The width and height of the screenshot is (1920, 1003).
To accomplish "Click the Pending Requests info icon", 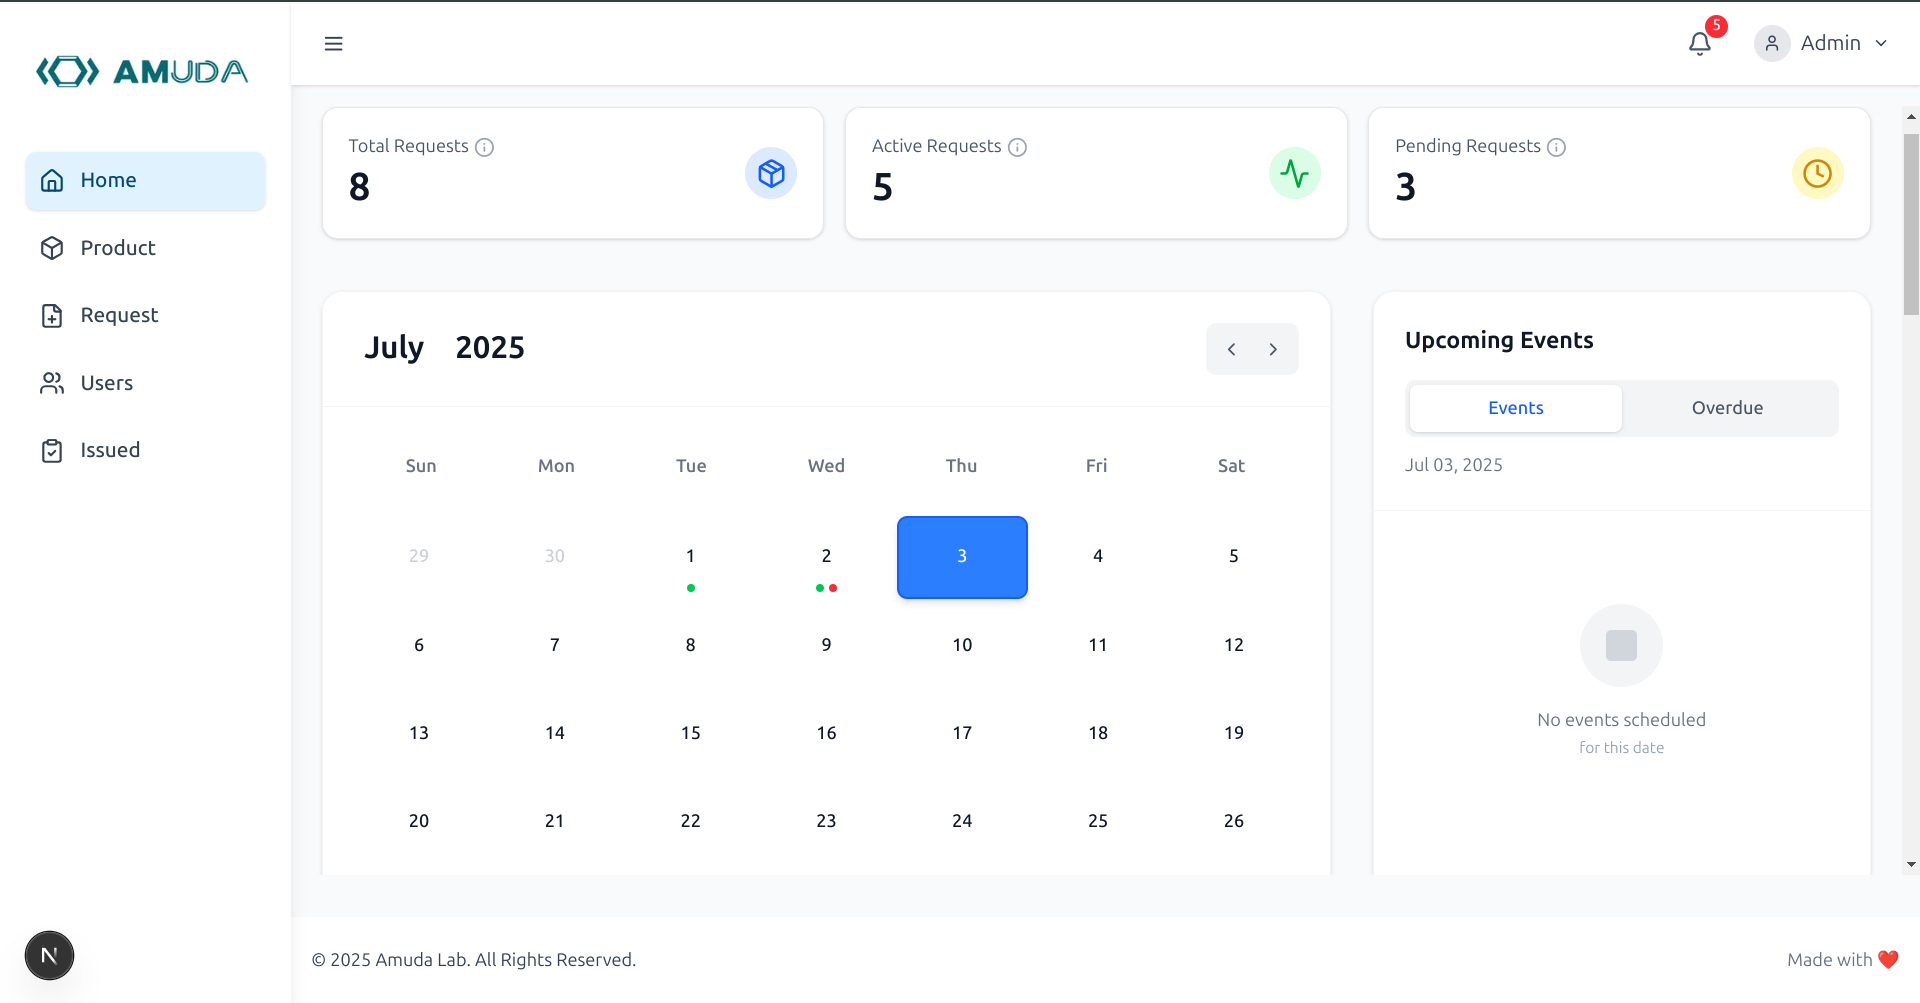I will coord(1556,147).
